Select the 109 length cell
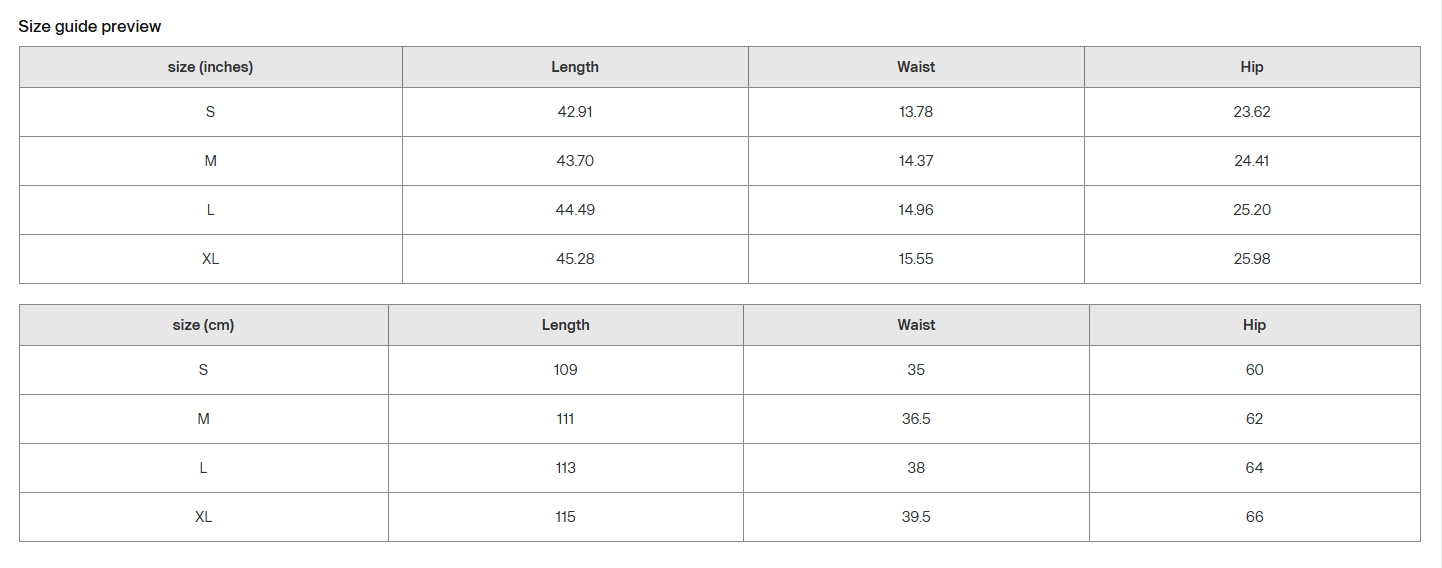Viewport: 1442px width, 568px height. (x=566, y=370)
